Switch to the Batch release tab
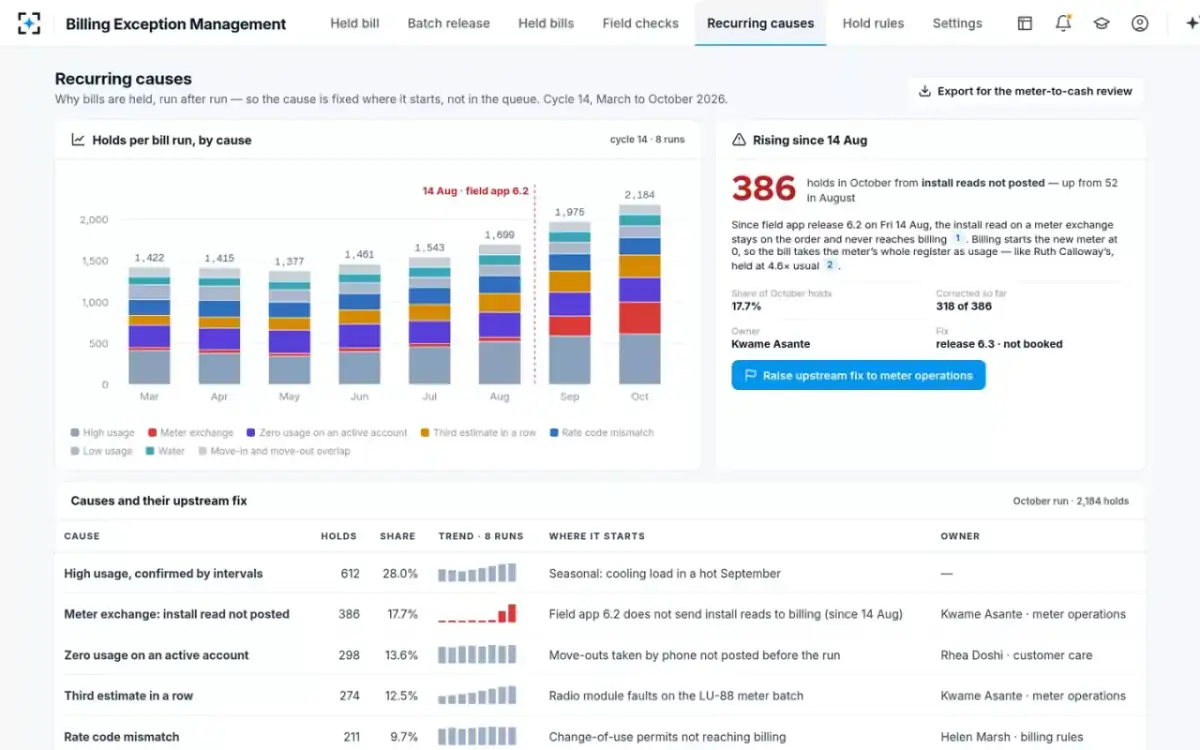 click(449, 23)
